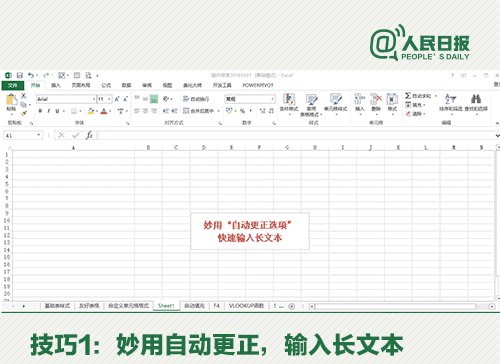The height and width of the screenshot is (364, 500).
Task: Toggle Bold formatting
Action: tap(40, 111)
